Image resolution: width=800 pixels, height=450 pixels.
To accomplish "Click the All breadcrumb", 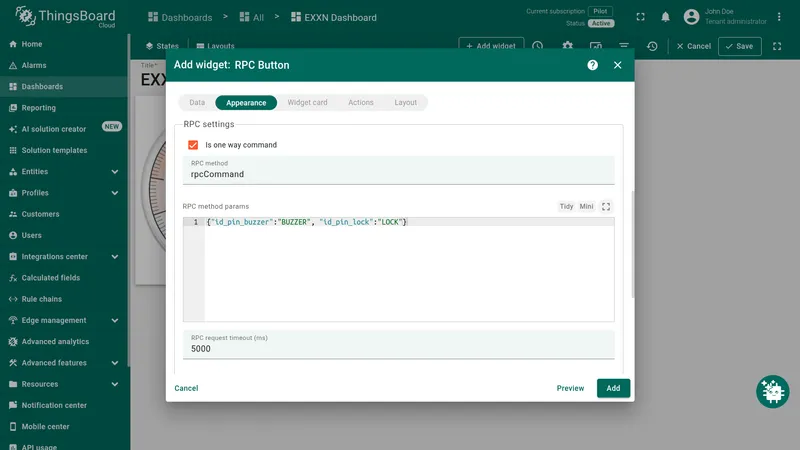I will pyautogui.click(x=252, y=17).
